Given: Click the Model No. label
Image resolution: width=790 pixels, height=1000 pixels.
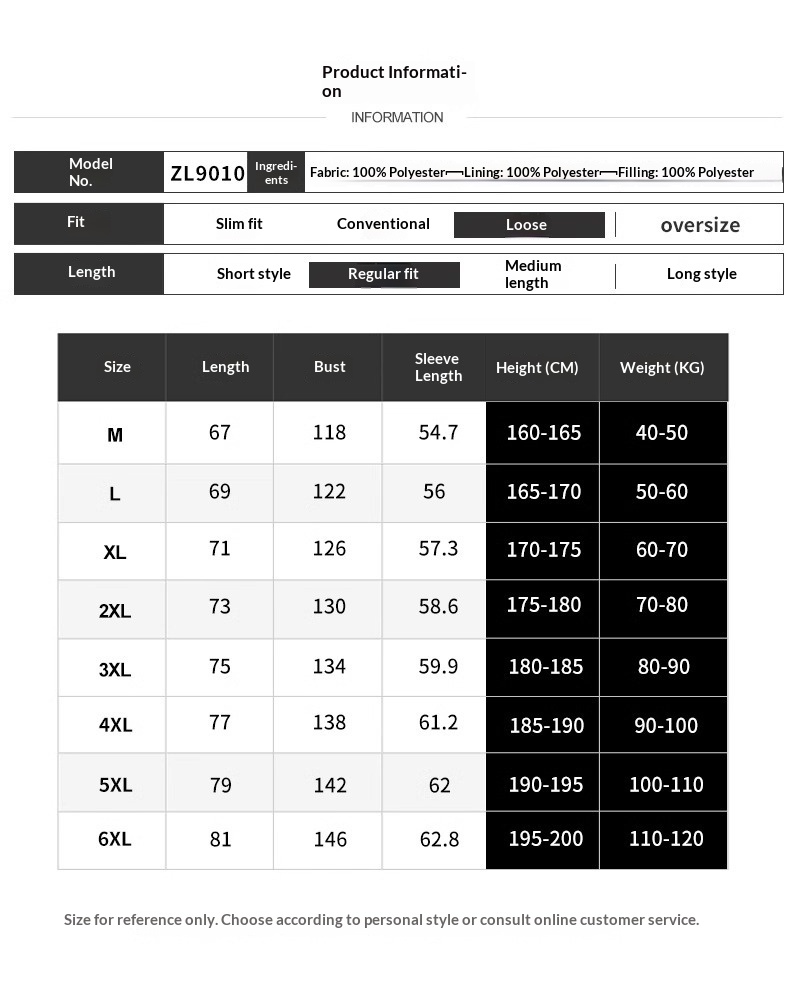Looking at the screenshot, I should pyautogui.click(x=90, y=172).
